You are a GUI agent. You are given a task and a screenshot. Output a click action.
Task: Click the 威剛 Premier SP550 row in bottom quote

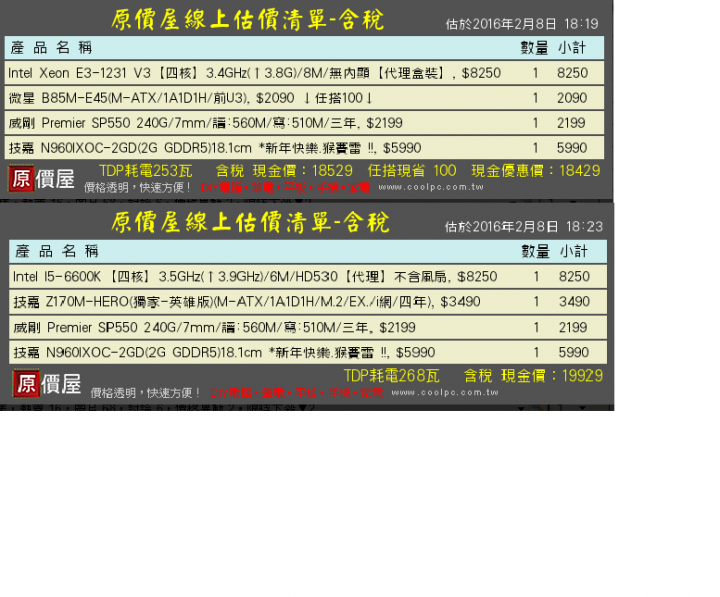(308, 327)
